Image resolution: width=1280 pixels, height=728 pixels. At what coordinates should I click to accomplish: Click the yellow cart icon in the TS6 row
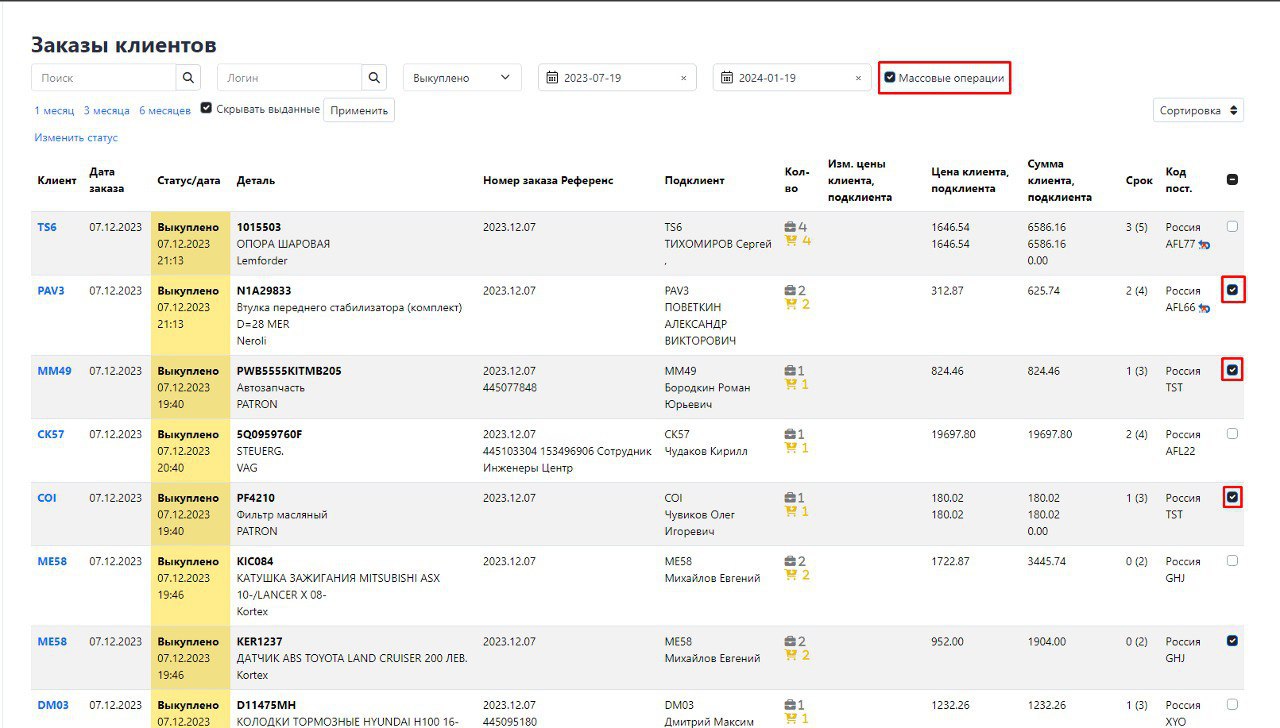[x=790, y=241]
